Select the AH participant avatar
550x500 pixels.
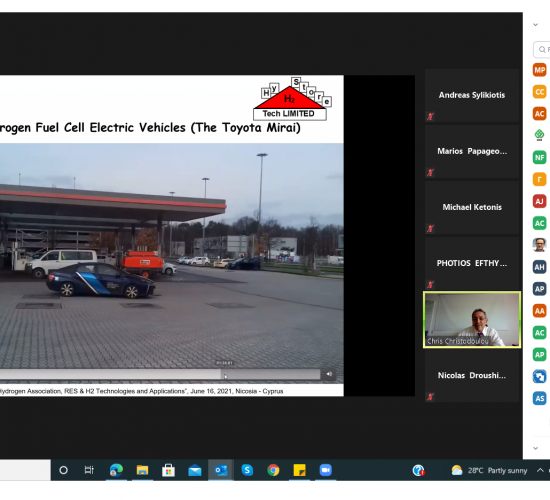pos(539,267)
